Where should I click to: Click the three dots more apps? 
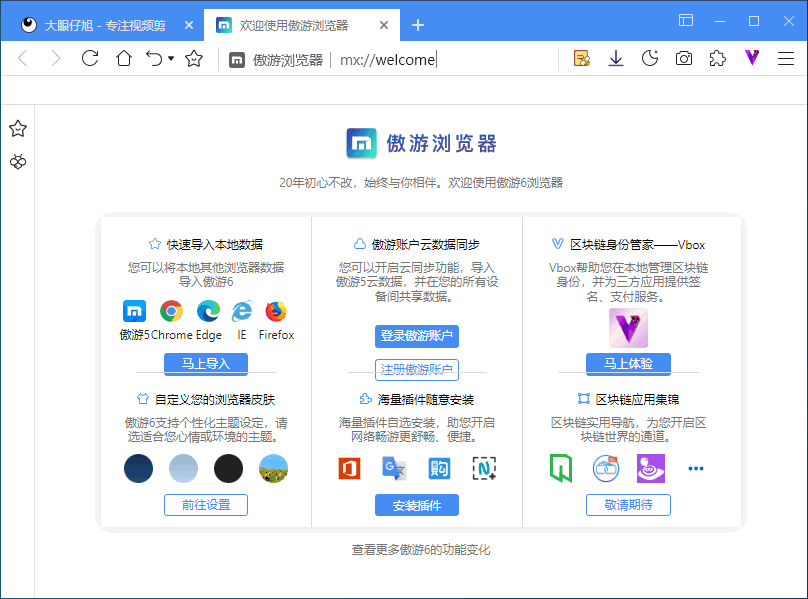(696, 469)
